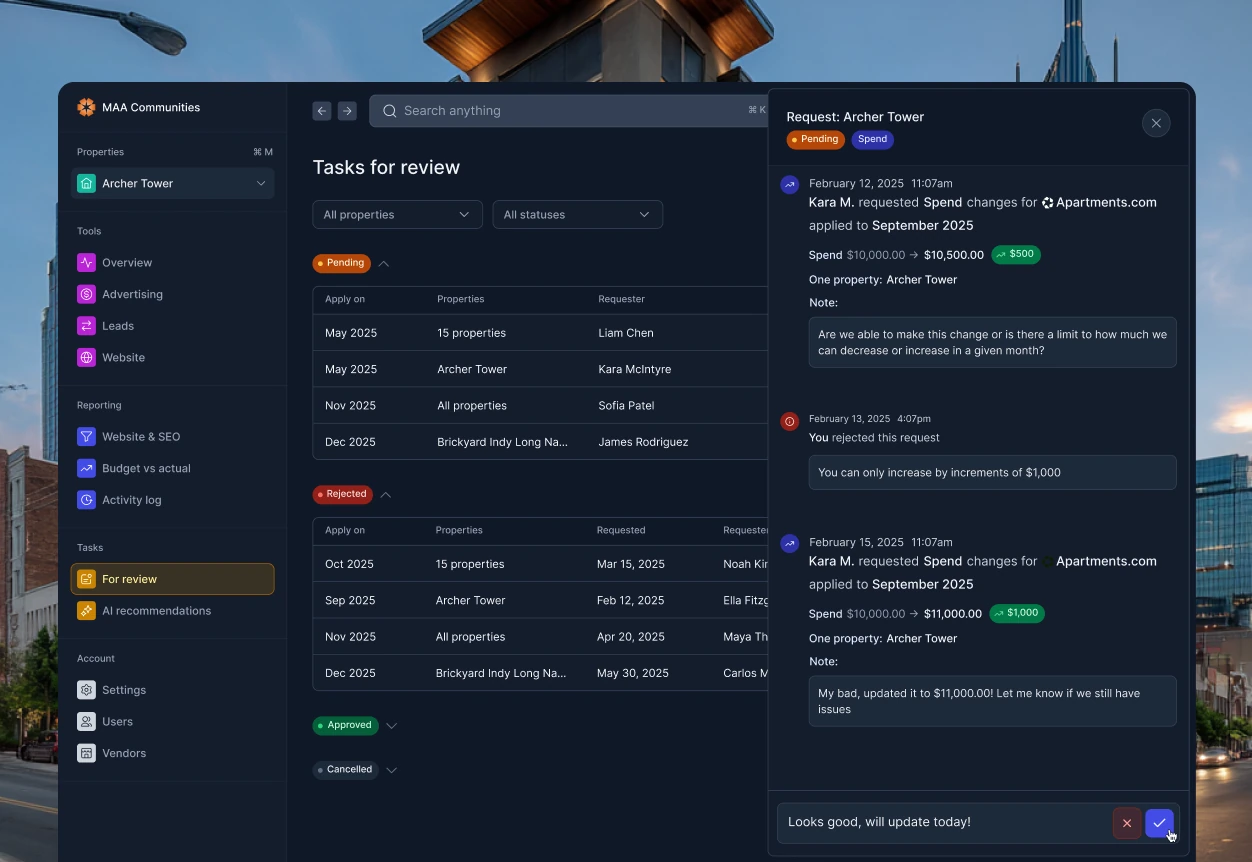Open the Archer Tower property selector

(x=173, y=183)
